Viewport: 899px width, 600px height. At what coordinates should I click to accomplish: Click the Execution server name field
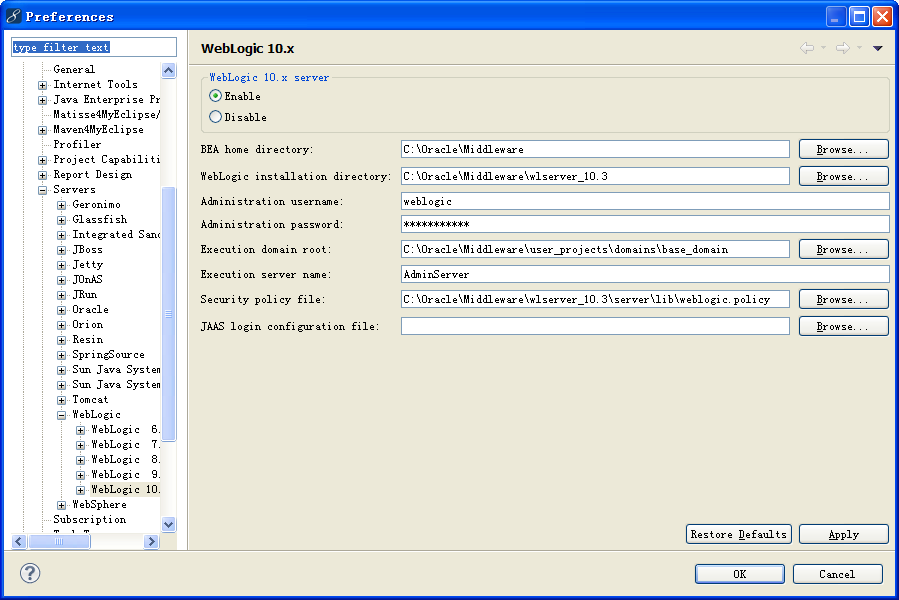point(645,274)
